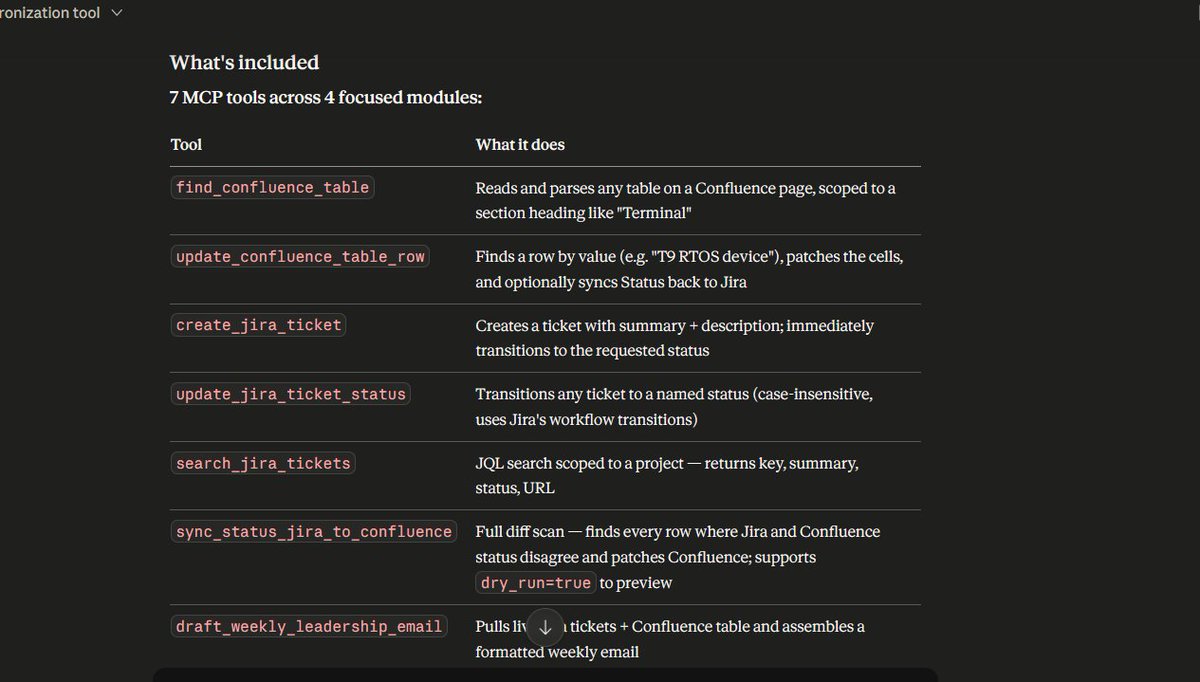Image resolution: width=1200 pixels, height=682 pixels.
Task: Click the scroll-to-bottom arrow button
Action: (545, 627)
